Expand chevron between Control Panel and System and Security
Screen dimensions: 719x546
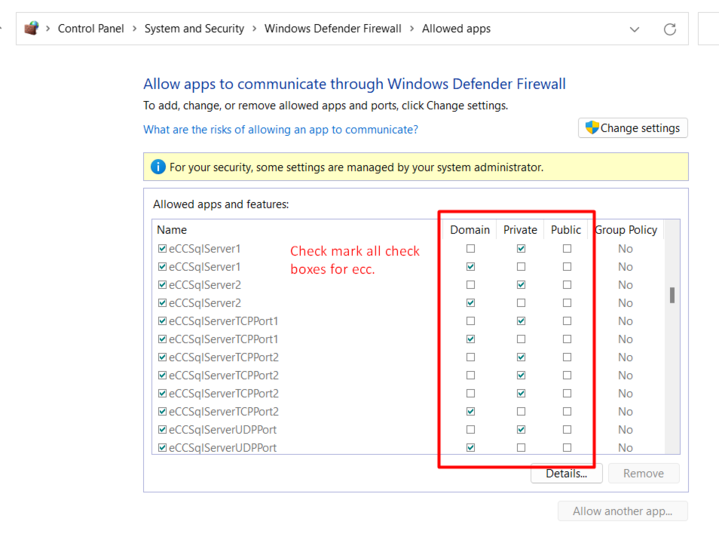(134, 28)
